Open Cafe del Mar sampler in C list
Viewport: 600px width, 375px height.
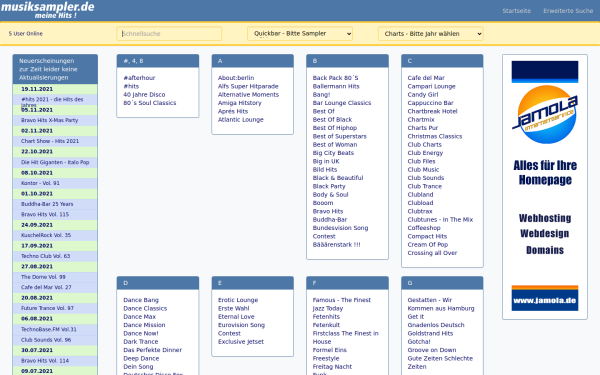426,78
